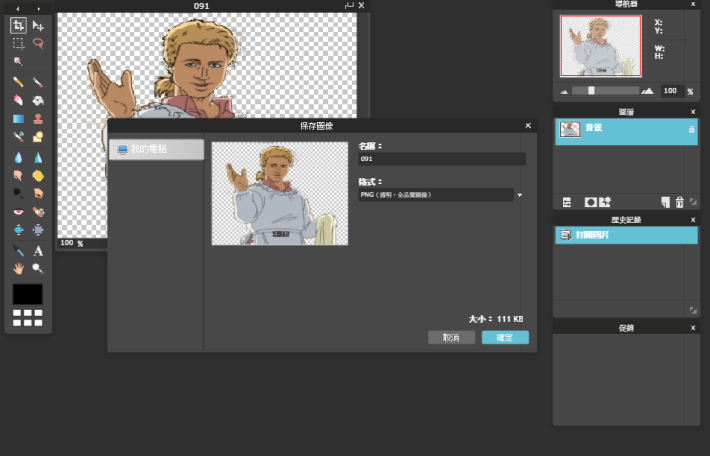Select the Blur water drop tool
Image resolution: width=710 pixels, height=456 pixels.
(x=18, y=158)
